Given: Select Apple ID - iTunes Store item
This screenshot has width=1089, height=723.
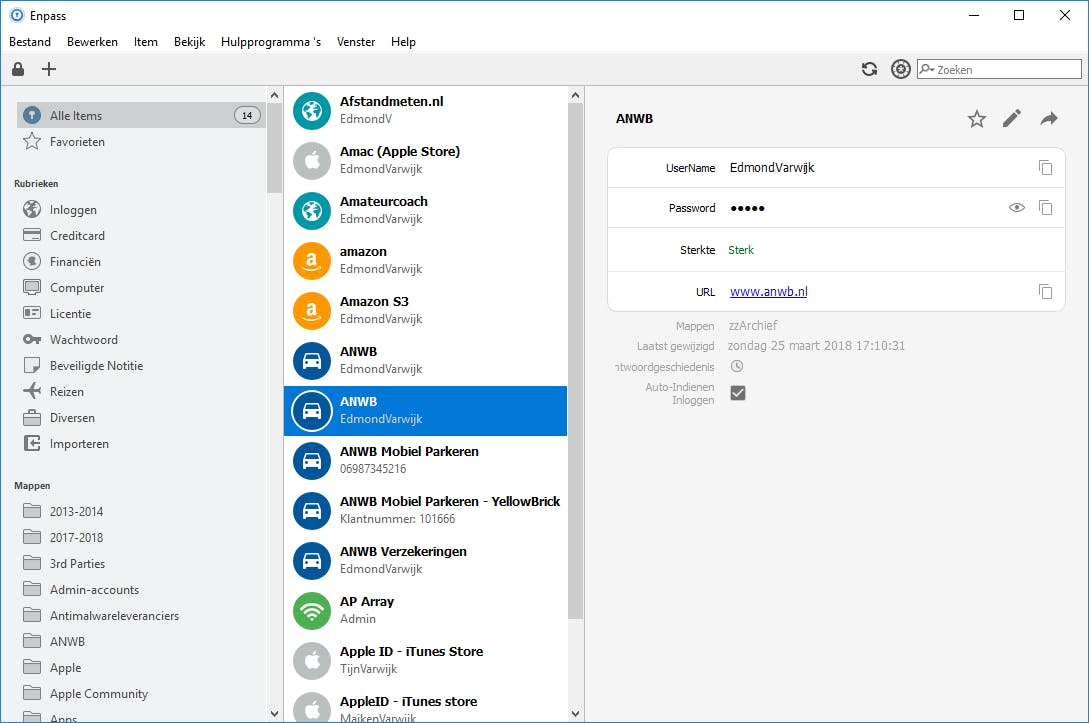Looking at the screenshot, I should coord(425,660).
